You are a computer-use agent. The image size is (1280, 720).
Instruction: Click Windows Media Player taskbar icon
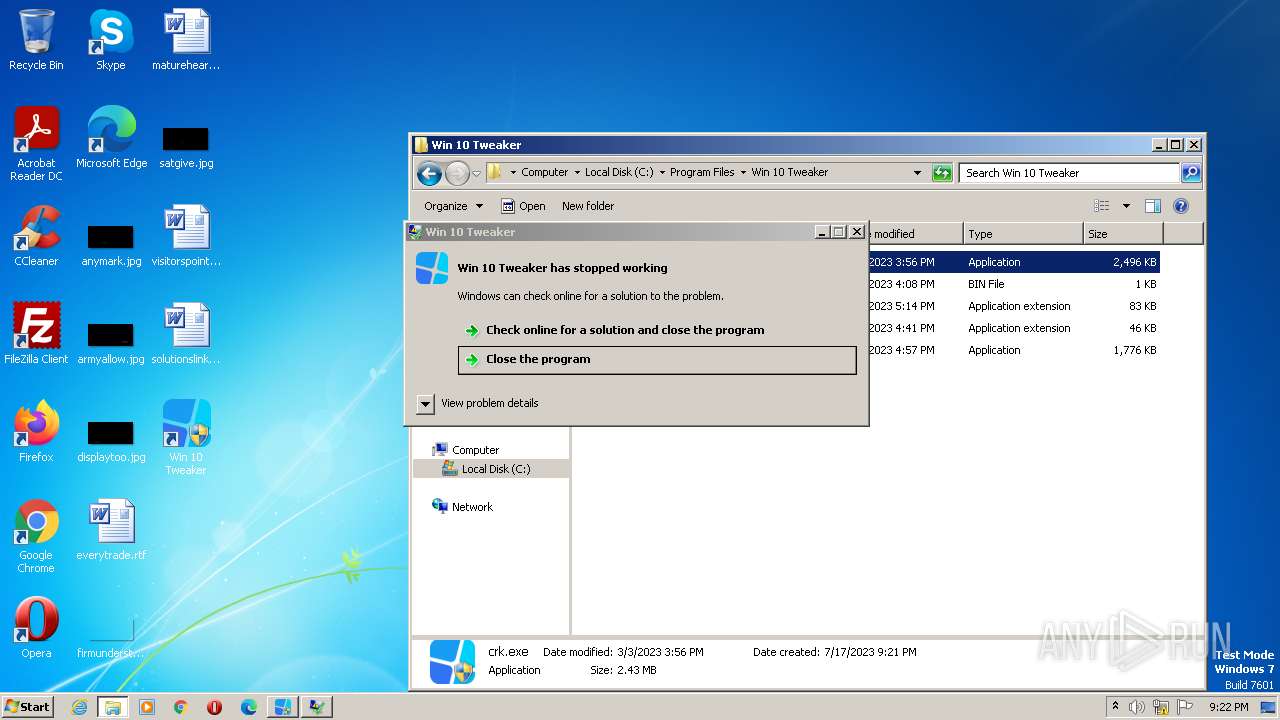(147, 707)
